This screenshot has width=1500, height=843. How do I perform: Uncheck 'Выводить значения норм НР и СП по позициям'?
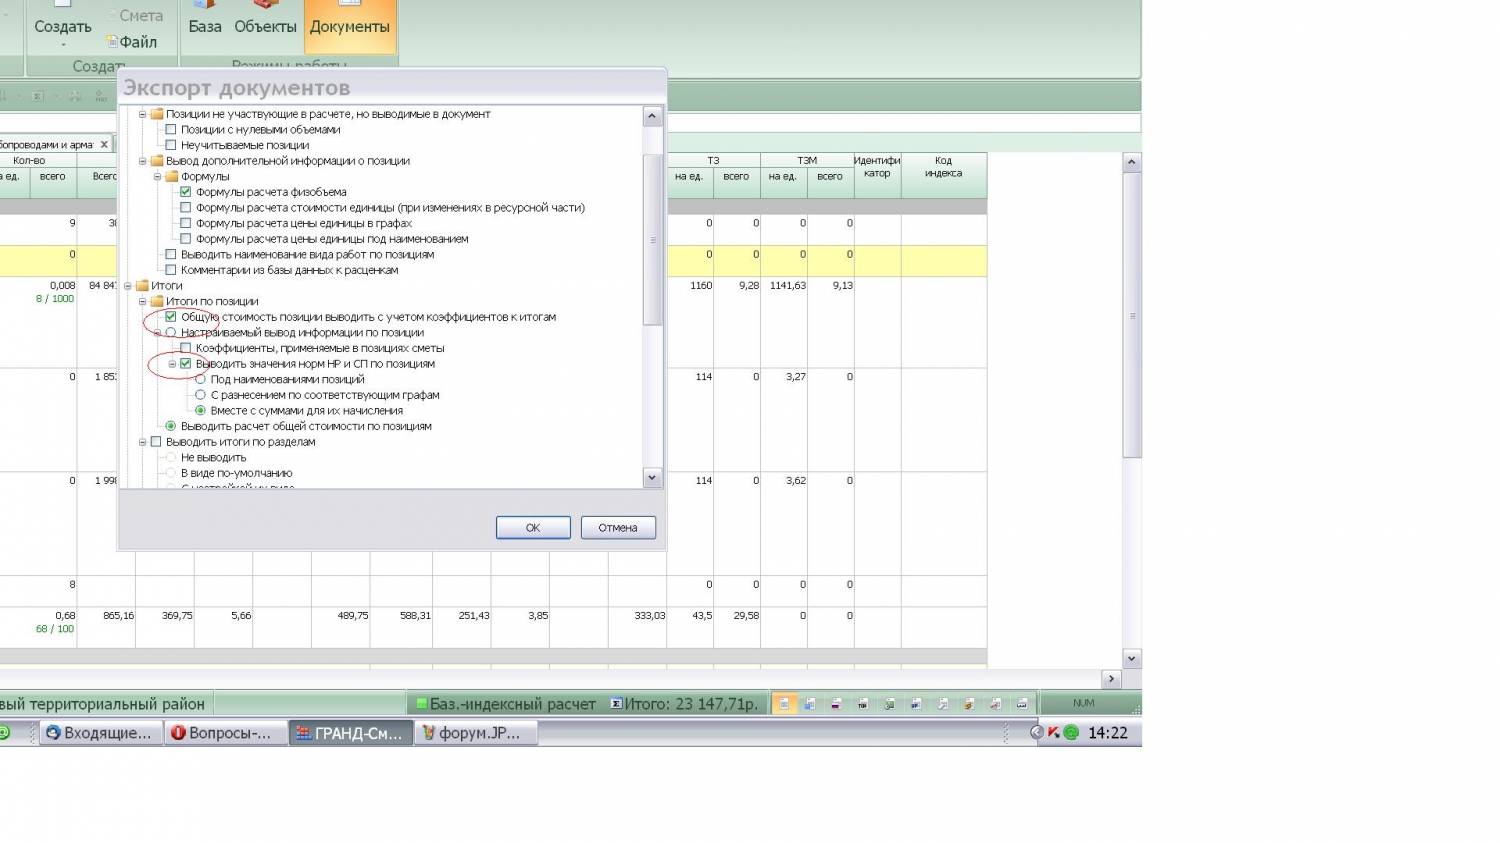coord(186,364)
